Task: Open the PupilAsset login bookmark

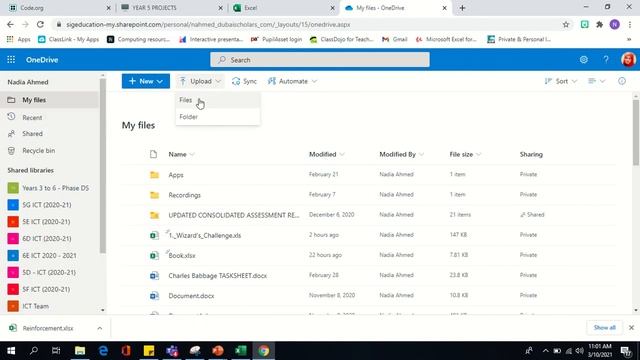Action: [277, 39]
